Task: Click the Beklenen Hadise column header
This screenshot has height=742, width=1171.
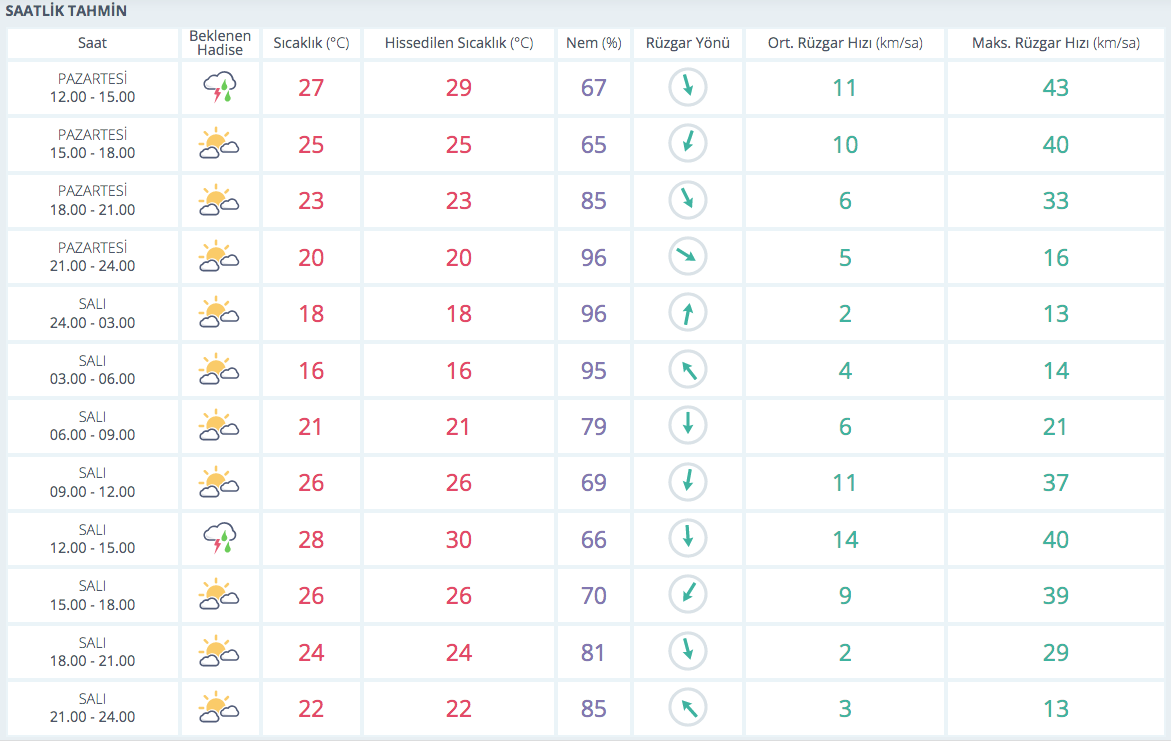Action: 220,43
